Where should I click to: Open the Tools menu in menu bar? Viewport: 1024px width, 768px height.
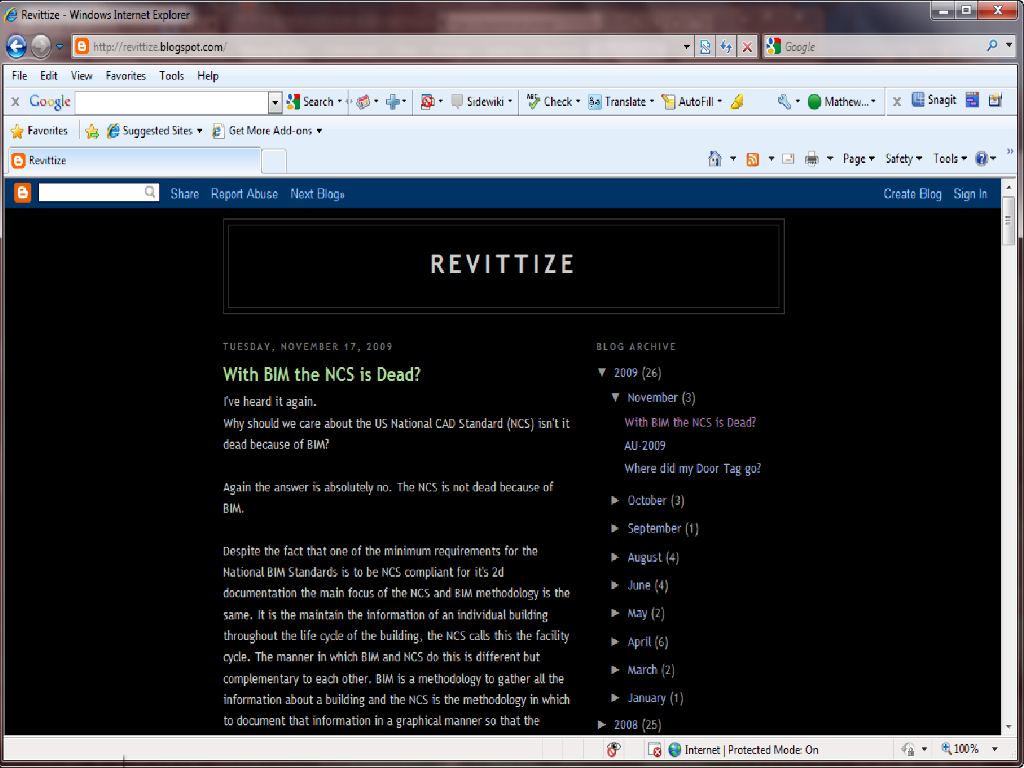(x=171, y=76)
